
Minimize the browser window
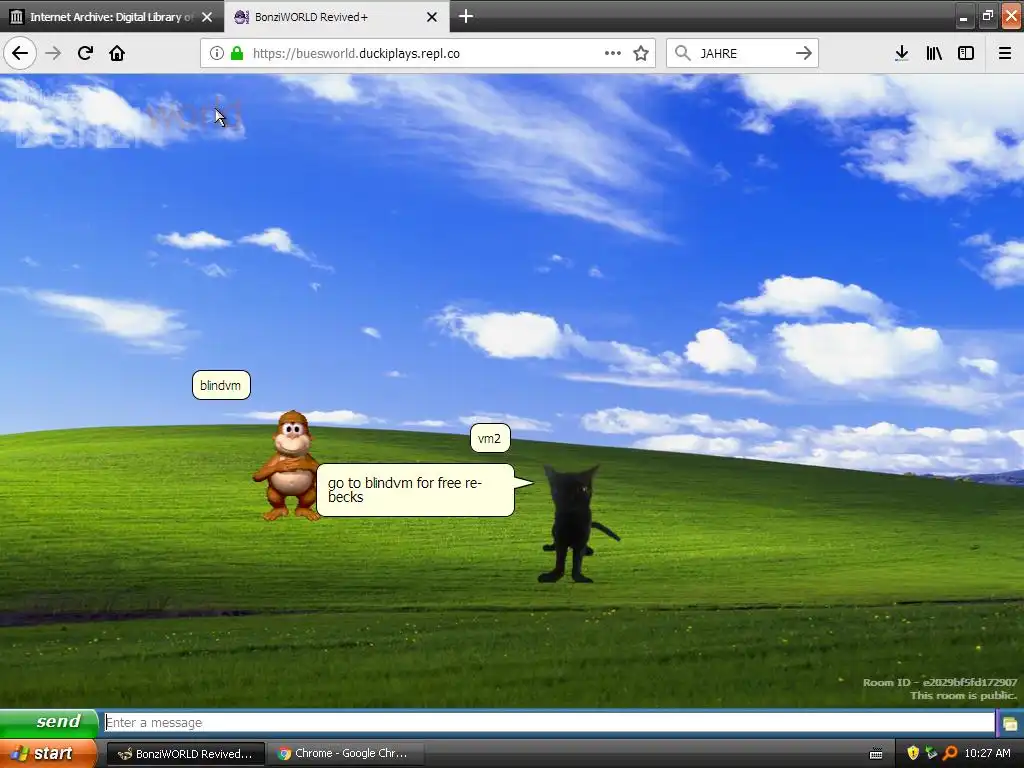(x=963, y=17)
